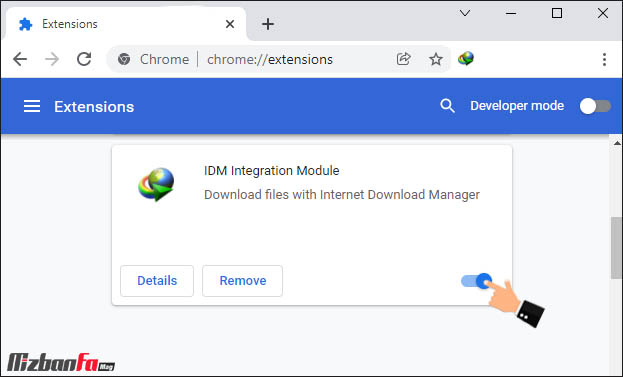Close the Extensions tab
Screen dimensions: 623x377
[230, 24]
